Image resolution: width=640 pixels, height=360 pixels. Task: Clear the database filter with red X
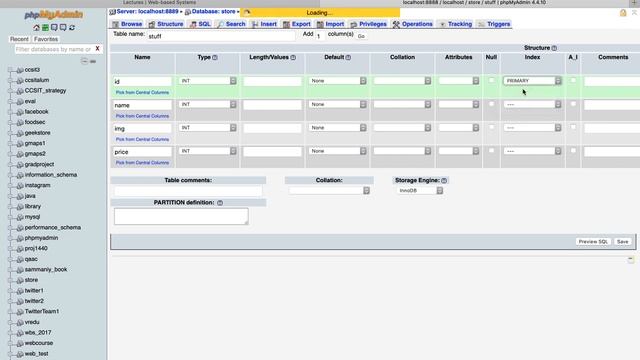[97, 49]
